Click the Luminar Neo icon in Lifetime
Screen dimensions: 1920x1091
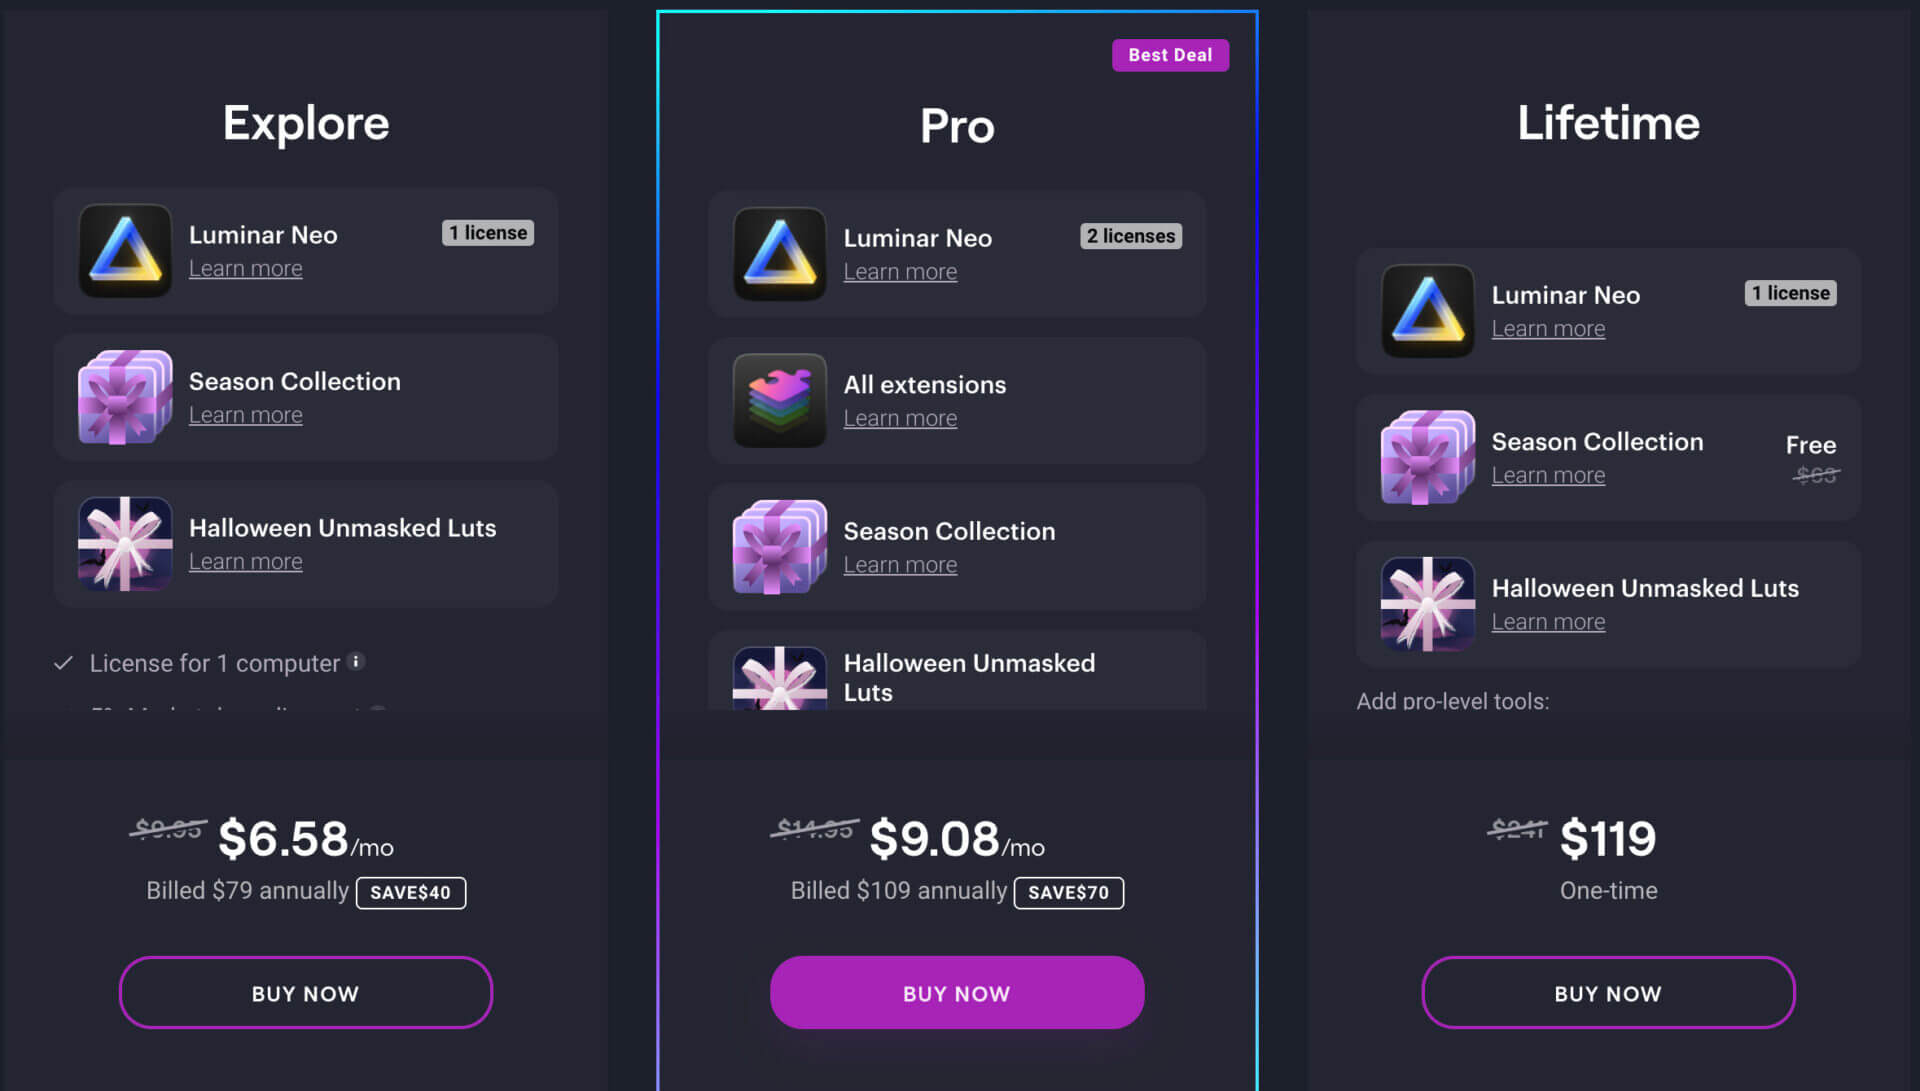1427,309
